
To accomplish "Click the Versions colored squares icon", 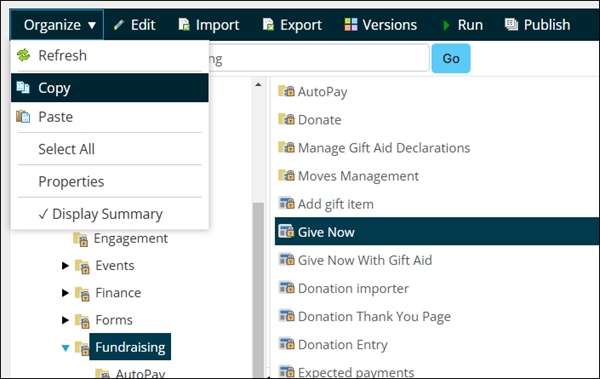I will pyautogui.click(x=351, y=25).
